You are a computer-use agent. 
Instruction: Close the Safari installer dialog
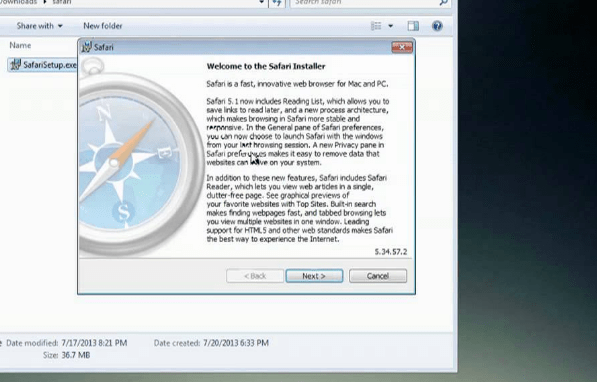(x=402, y=47)
